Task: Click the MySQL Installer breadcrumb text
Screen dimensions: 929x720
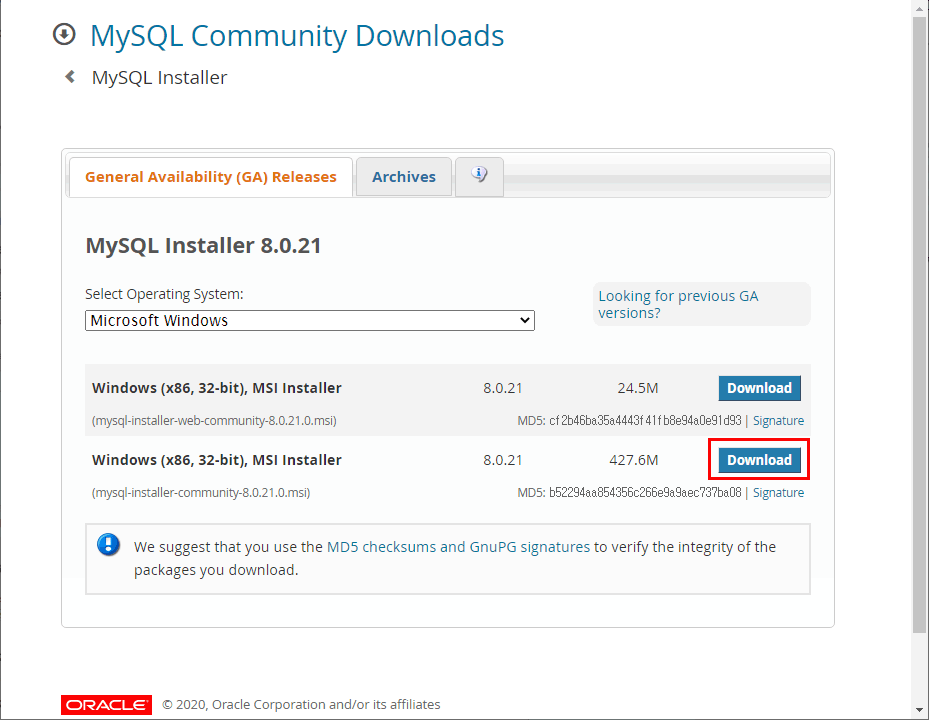Action: [x=159, y=78]
